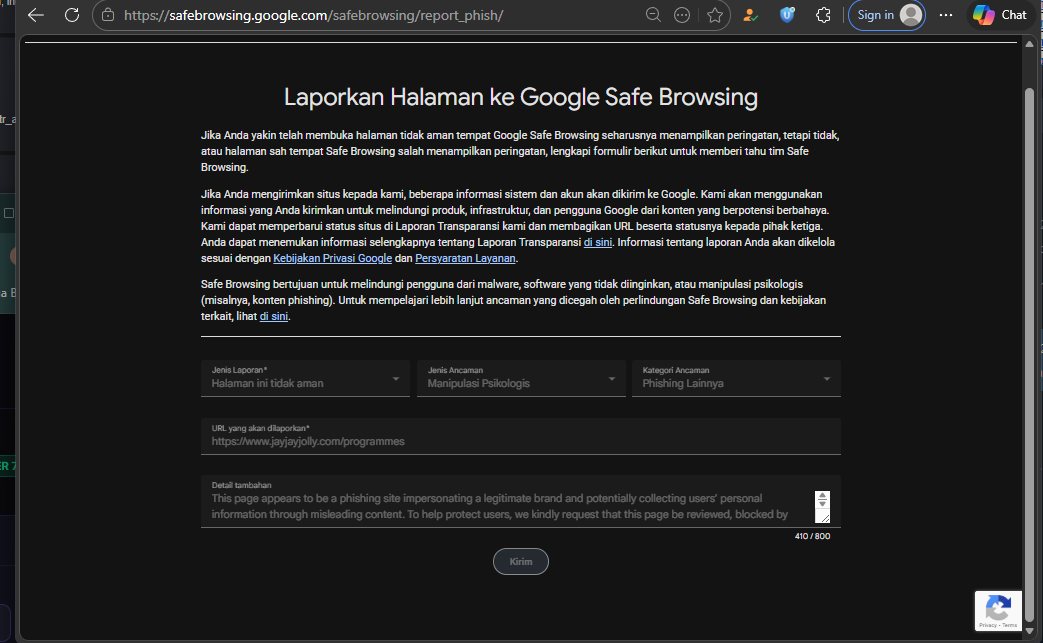
Task: Grab the Detail tambahan resize handle corner
Action: 823,517
